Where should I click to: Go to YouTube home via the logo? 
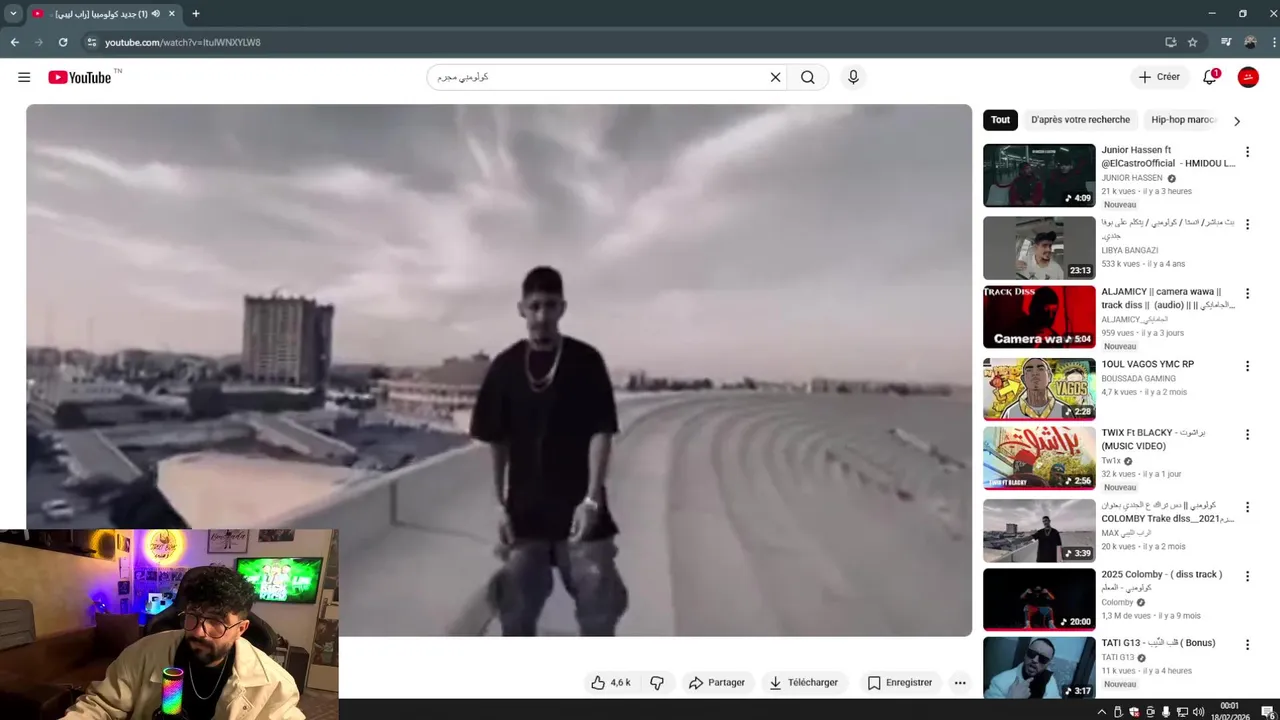[80, 77]
